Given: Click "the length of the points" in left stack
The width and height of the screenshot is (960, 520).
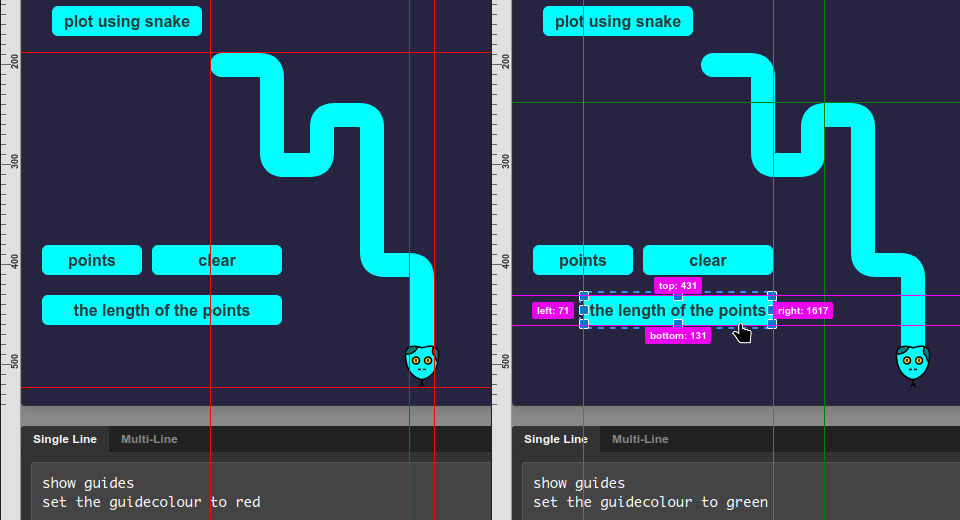Looking at the screenshot, I should (x=162, y=310).
